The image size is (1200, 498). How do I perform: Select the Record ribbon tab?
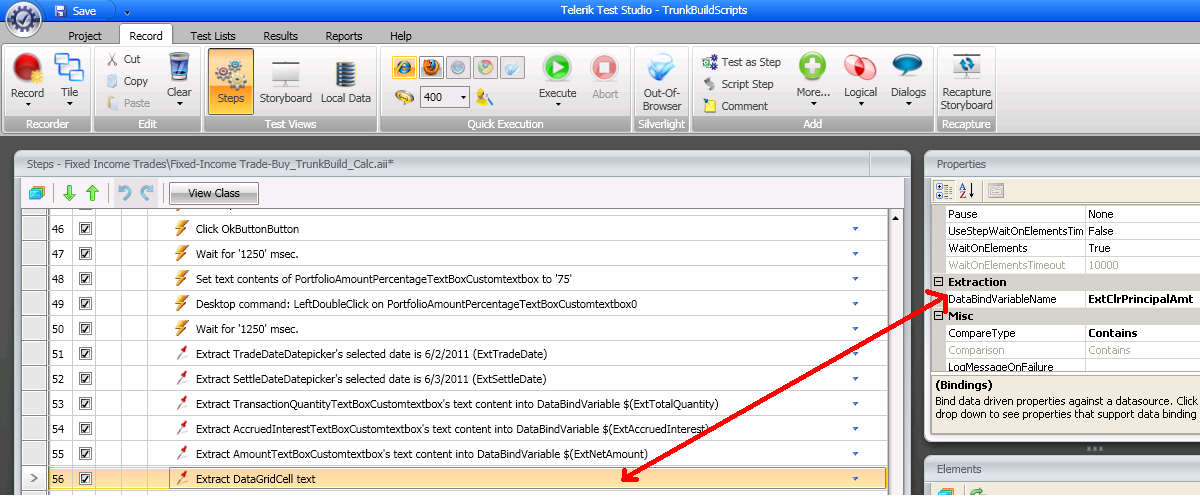[146, 36]
